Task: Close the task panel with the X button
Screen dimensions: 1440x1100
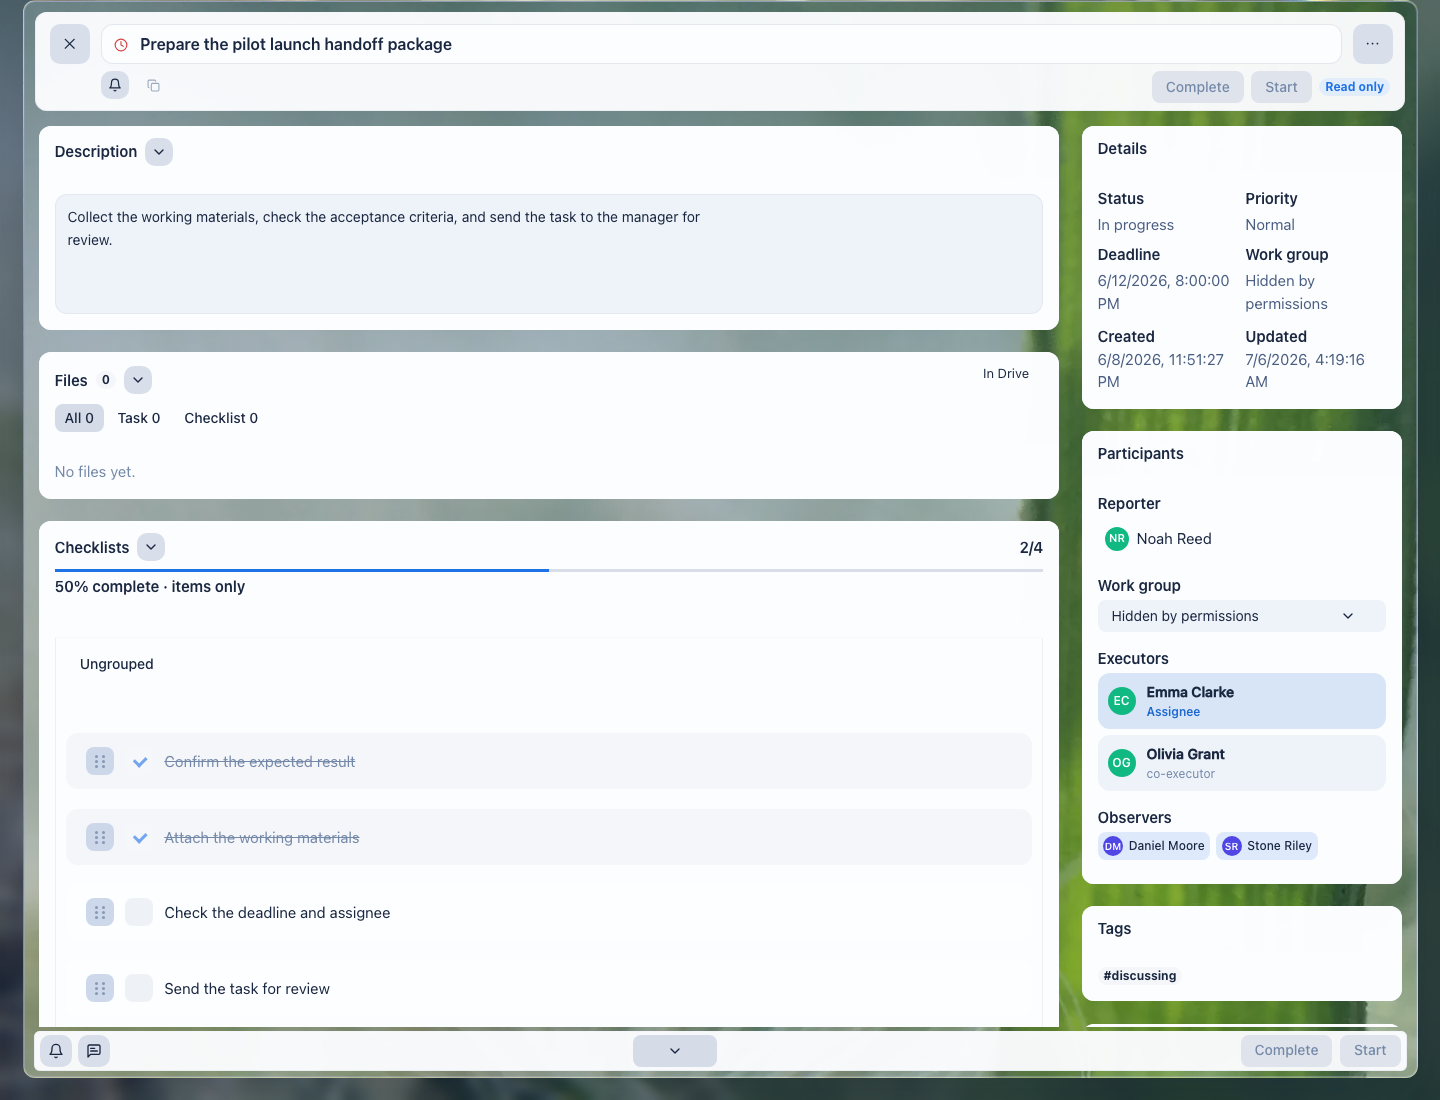Action: (x=70, y=44)
